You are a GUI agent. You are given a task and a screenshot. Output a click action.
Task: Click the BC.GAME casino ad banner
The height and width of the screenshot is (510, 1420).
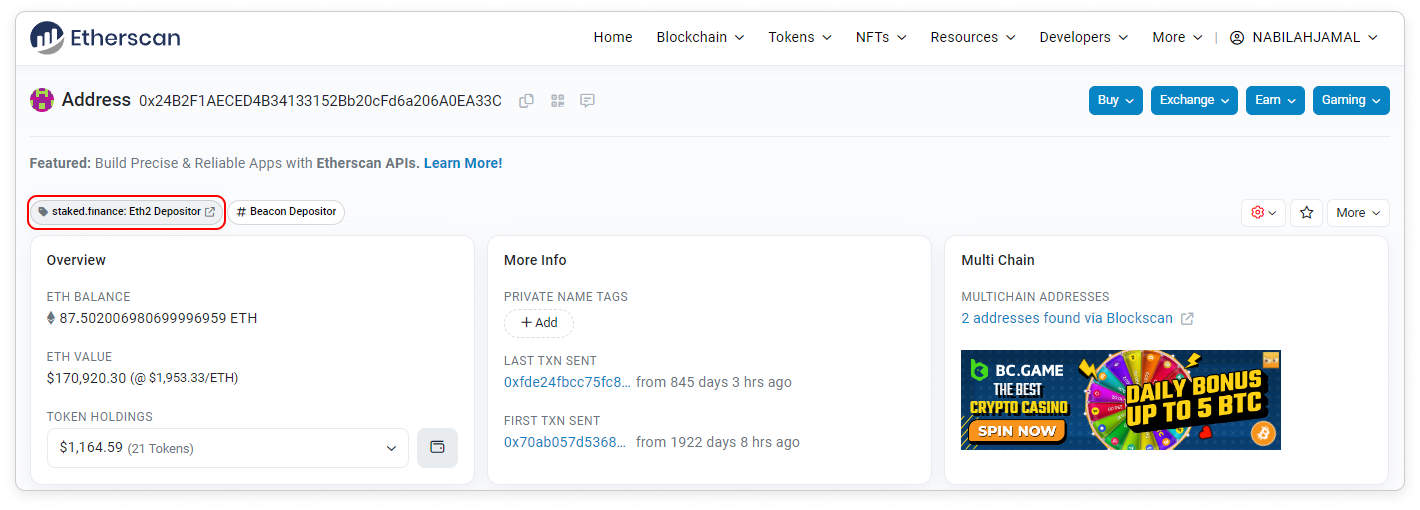click(1120, 400)
